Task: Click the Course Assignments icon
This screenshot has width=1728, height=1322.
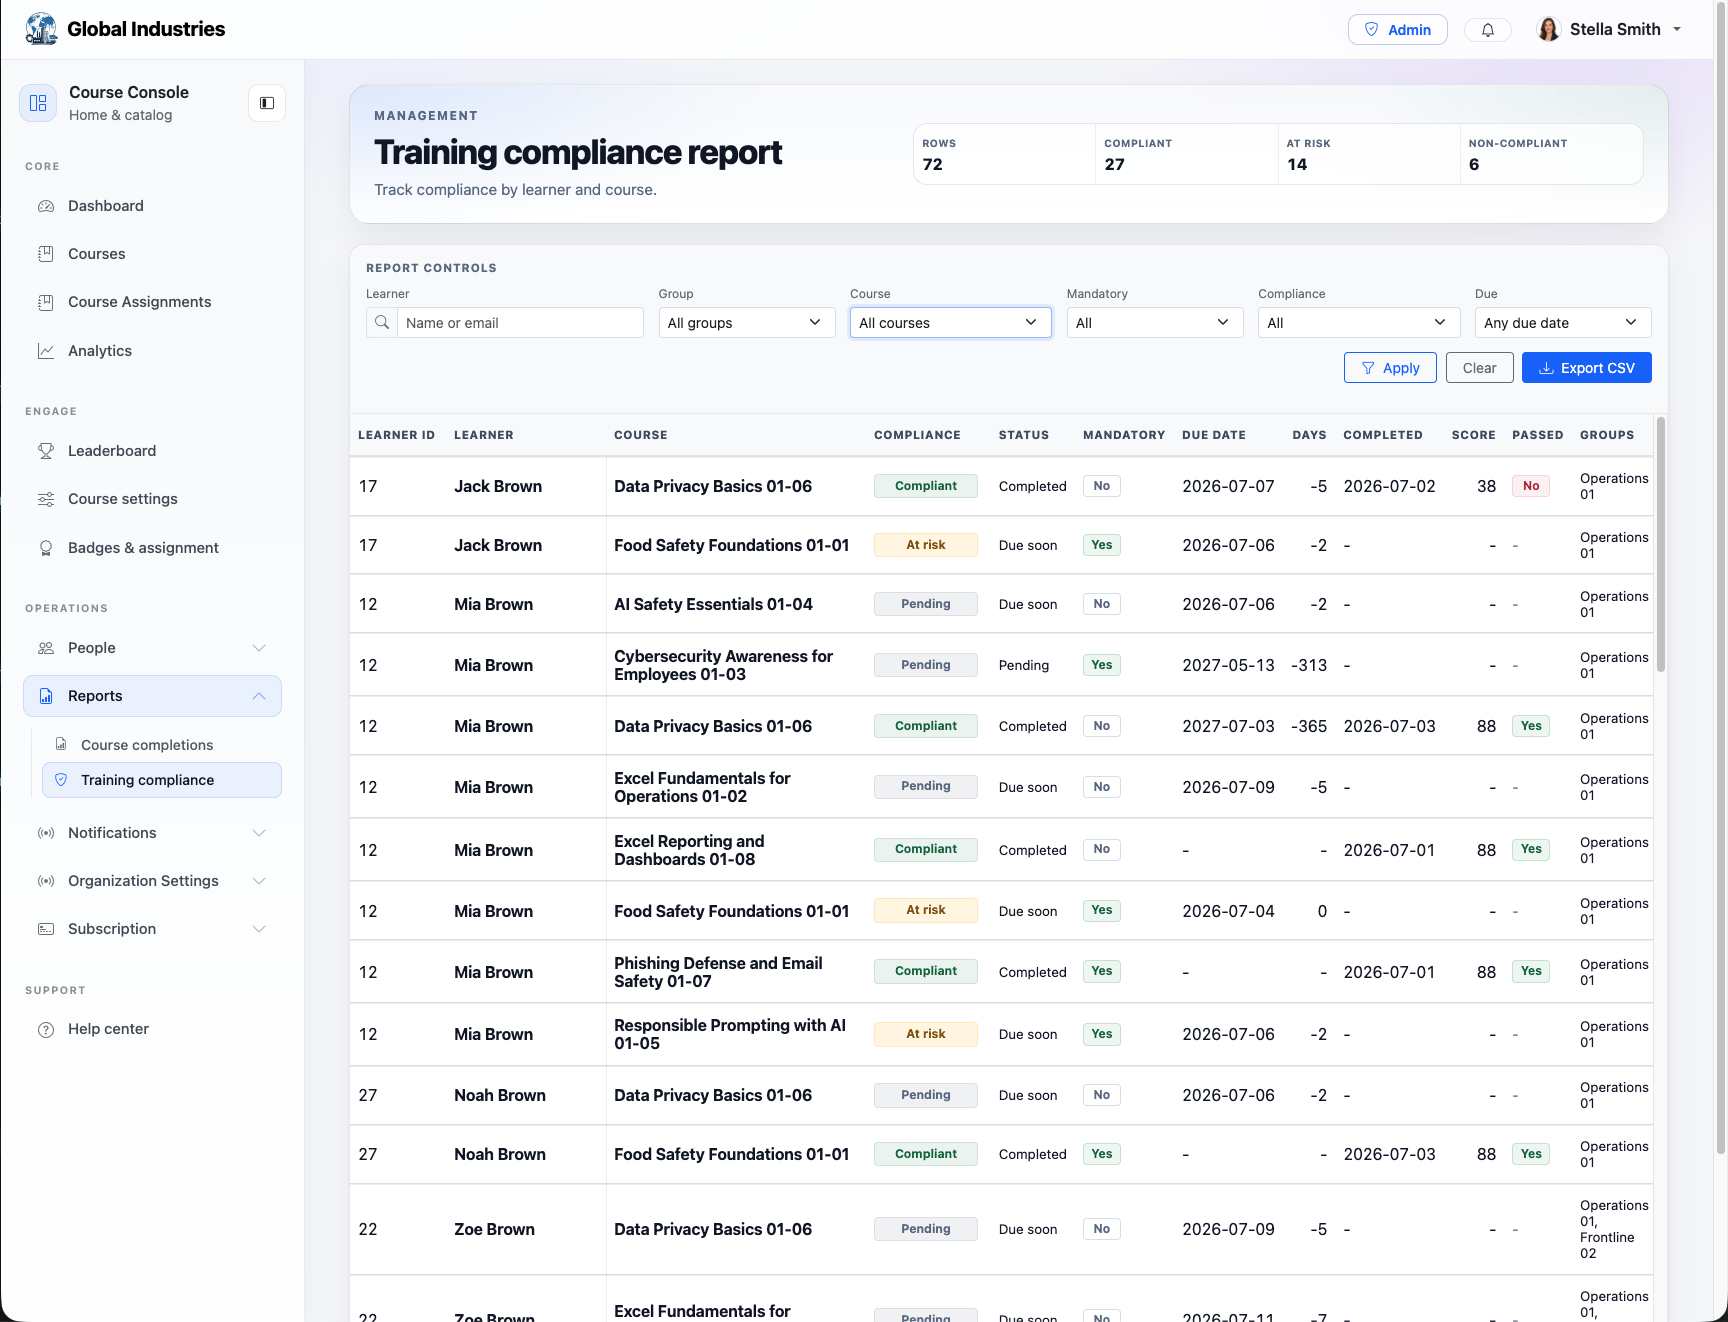Action: pyautogui.click(x=46, y=302)
